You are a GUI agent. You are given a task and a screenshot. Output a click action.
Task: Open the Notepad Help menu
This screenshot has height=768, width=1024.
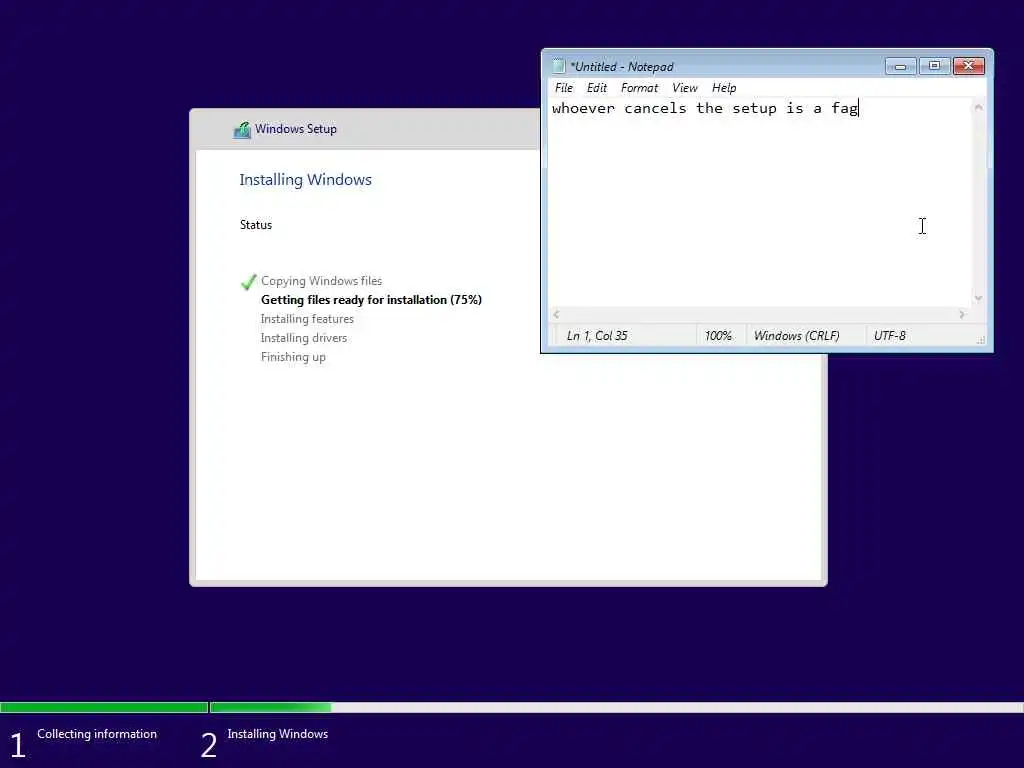point(724,88)
